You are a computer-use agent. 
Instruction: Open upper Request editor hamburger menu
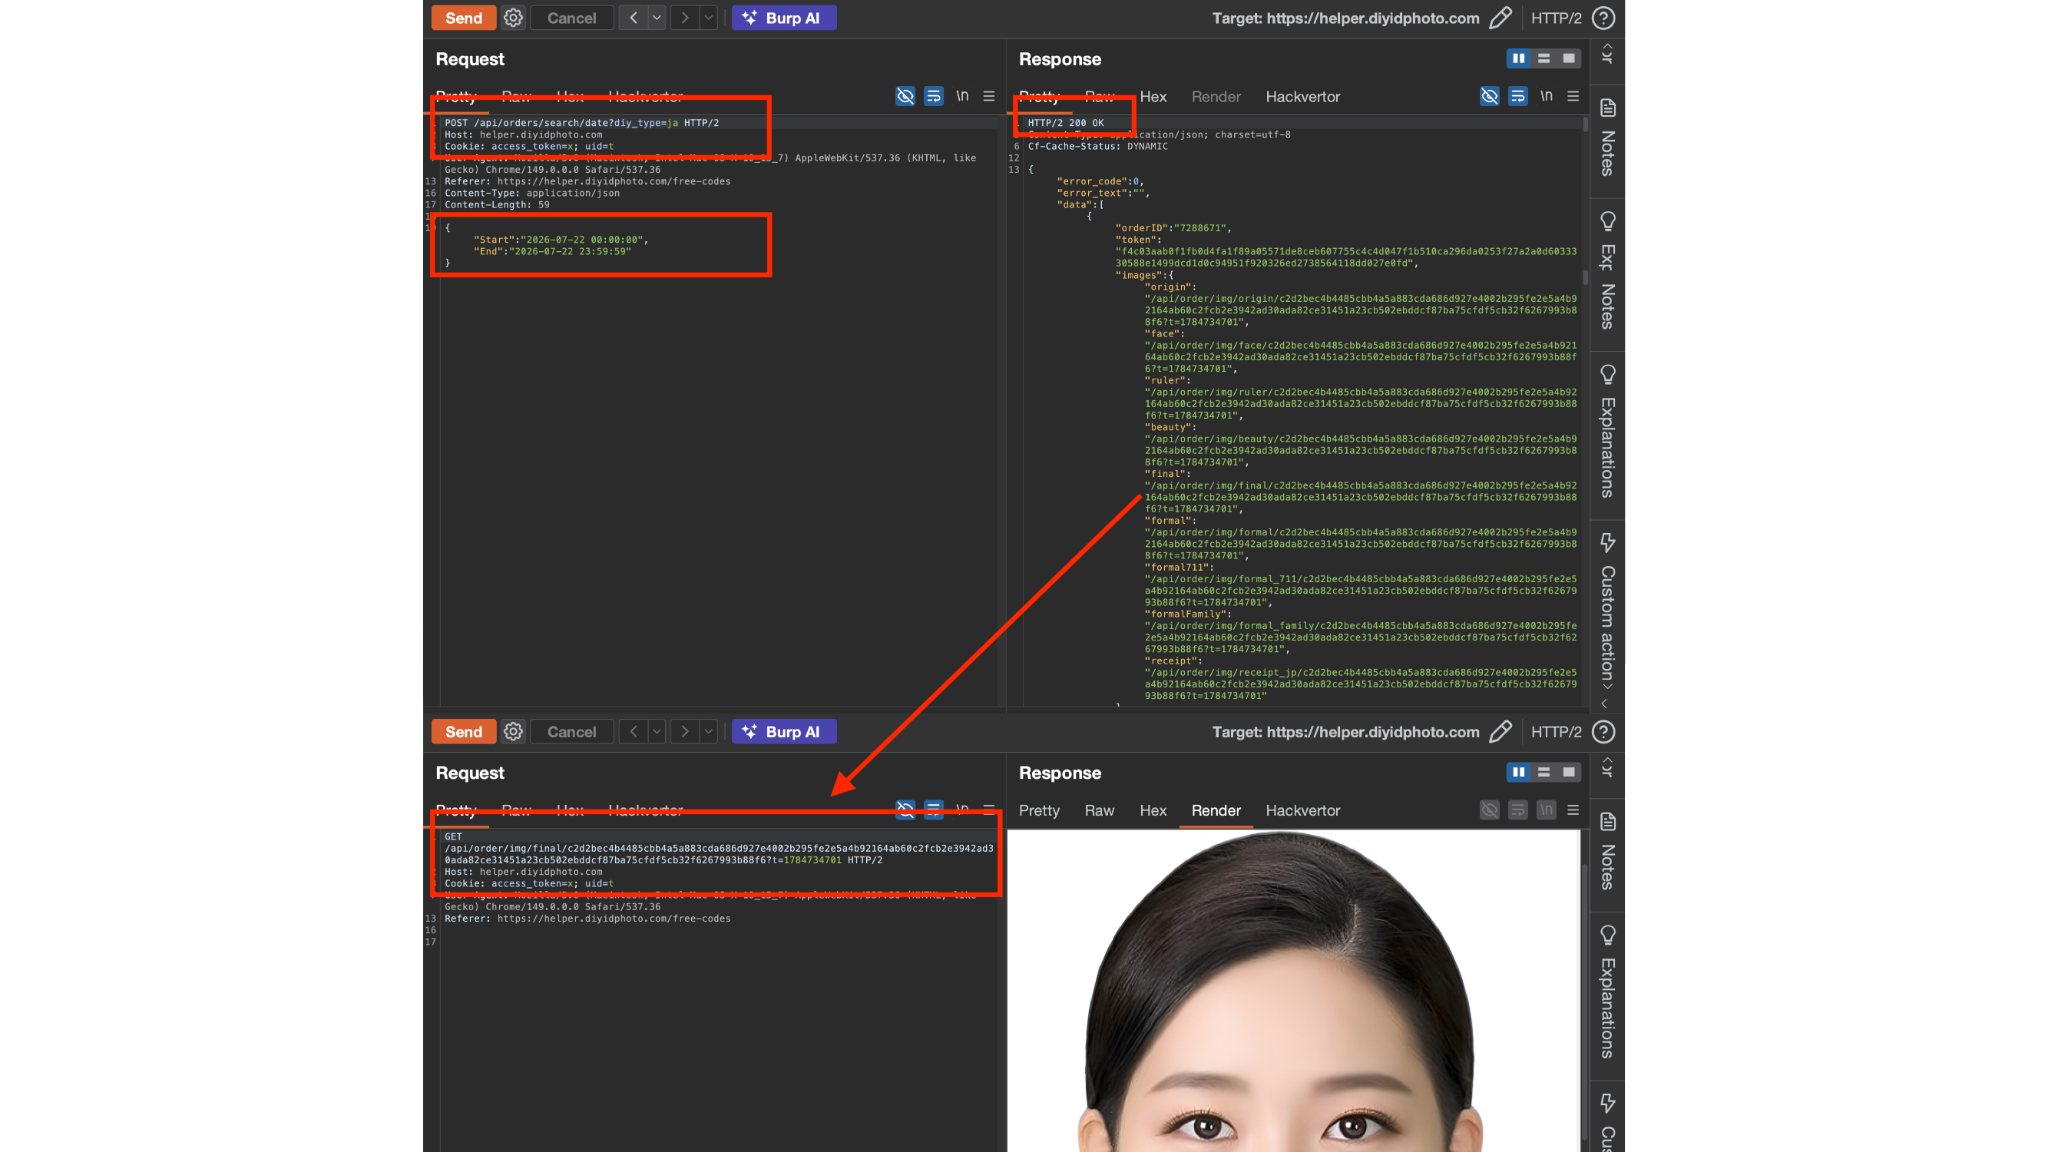(x=989, y=96)
